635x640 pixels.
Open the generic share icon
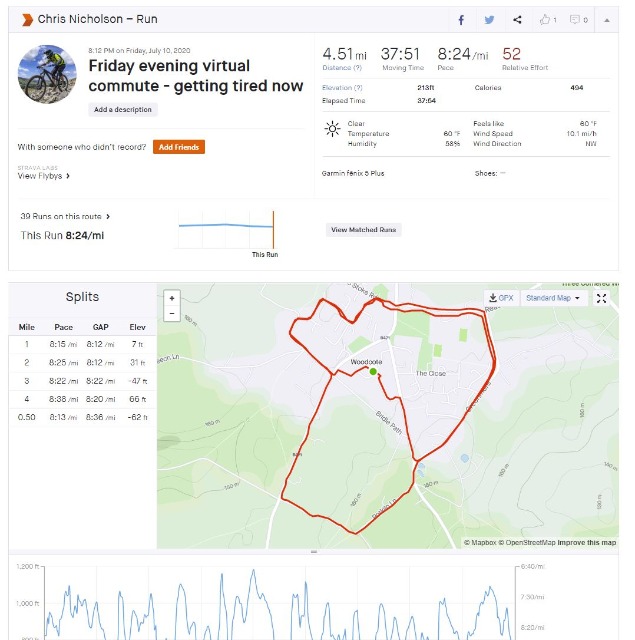pyautogui.click(x=517, y=20)
